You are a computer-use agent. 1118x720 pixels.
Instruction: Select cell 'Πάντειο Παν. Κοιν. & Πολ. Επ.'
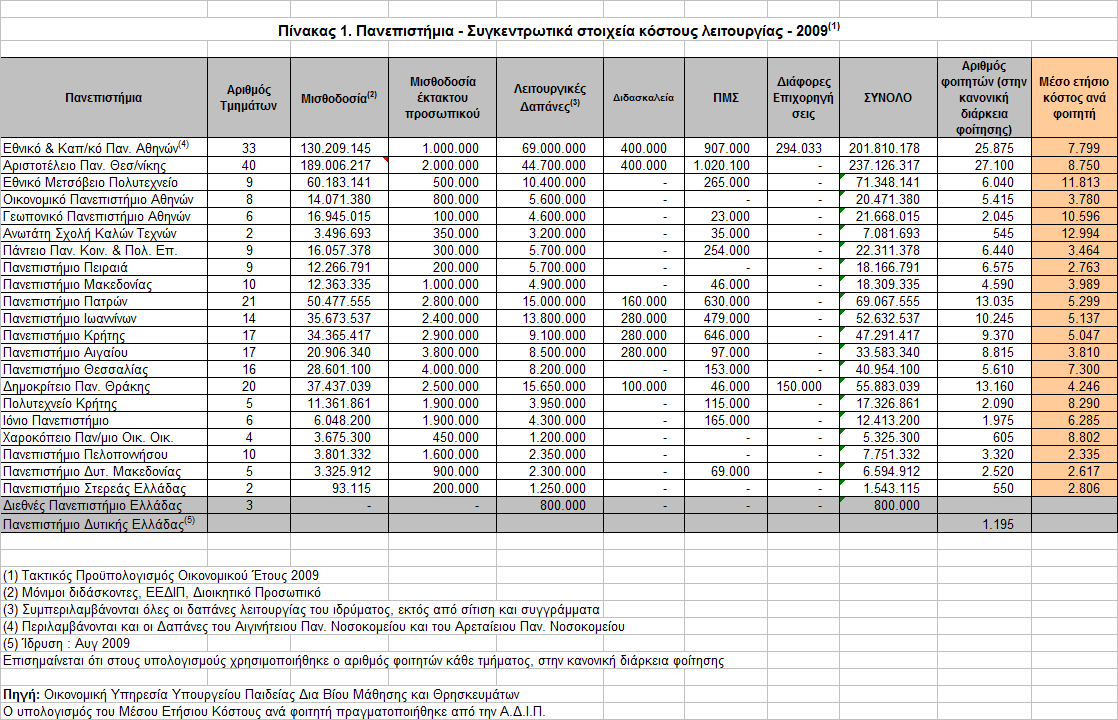pyautogui.click(x=103, y=251)
